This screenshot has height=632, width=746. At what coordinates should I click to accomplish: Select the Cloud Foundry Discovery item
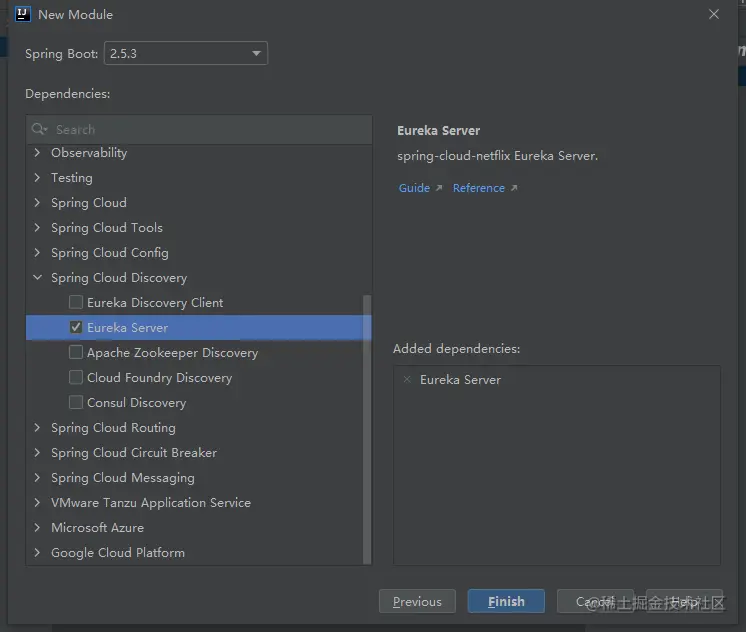pos(159,378)
